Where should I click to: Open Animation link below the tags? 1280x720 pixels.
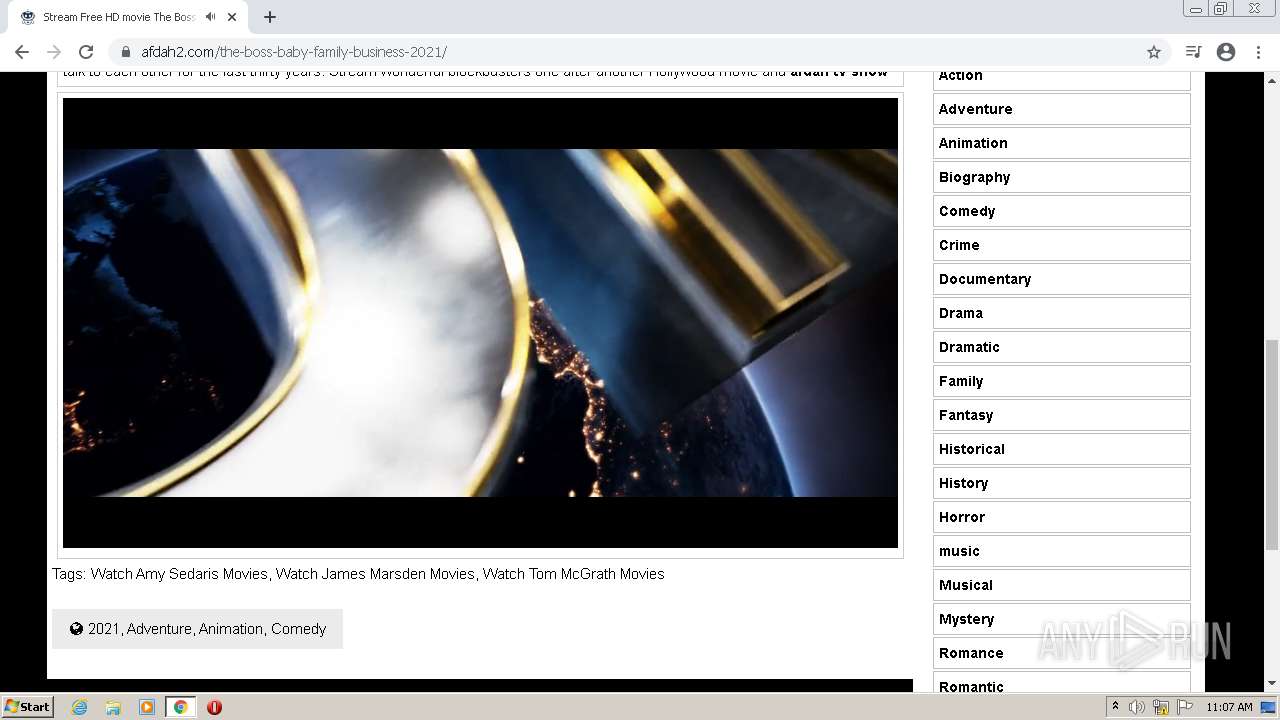tap(231, 629)
